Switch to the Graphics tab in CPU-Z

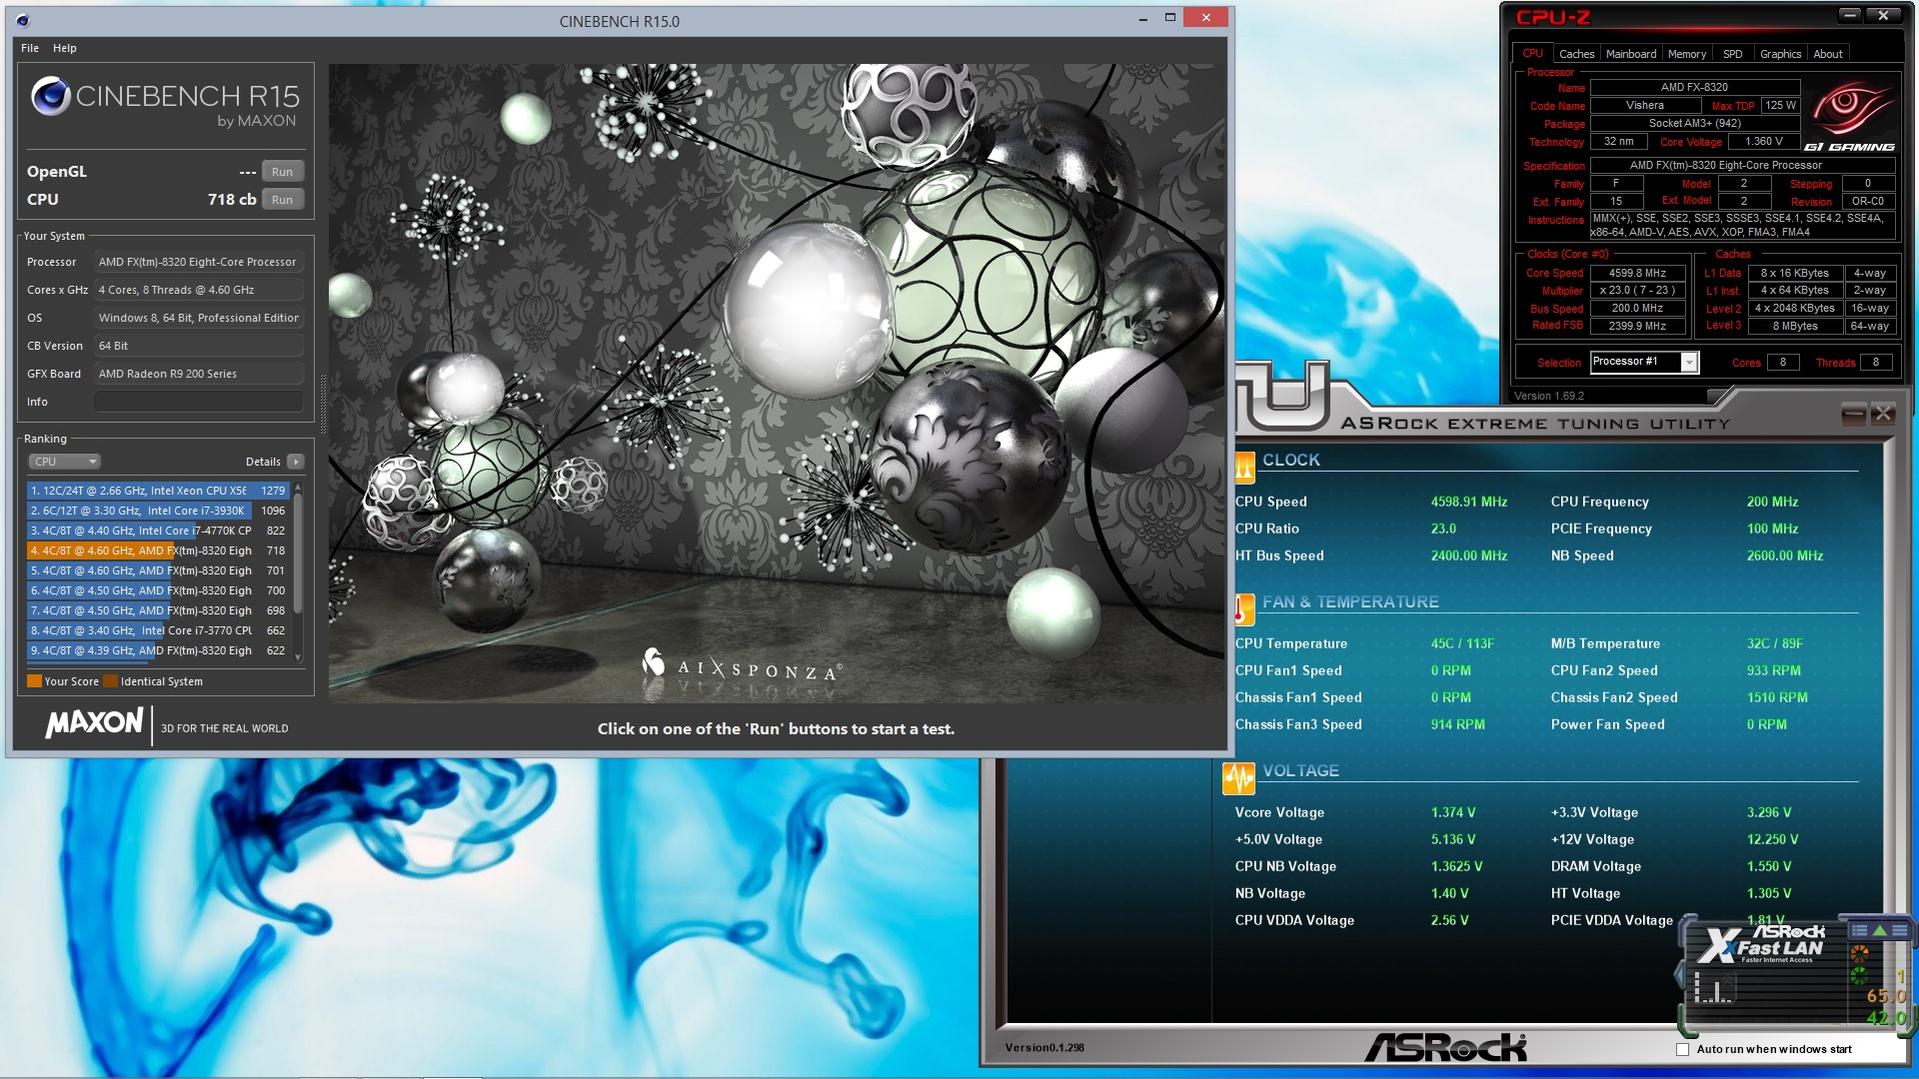click(1780, 54)
